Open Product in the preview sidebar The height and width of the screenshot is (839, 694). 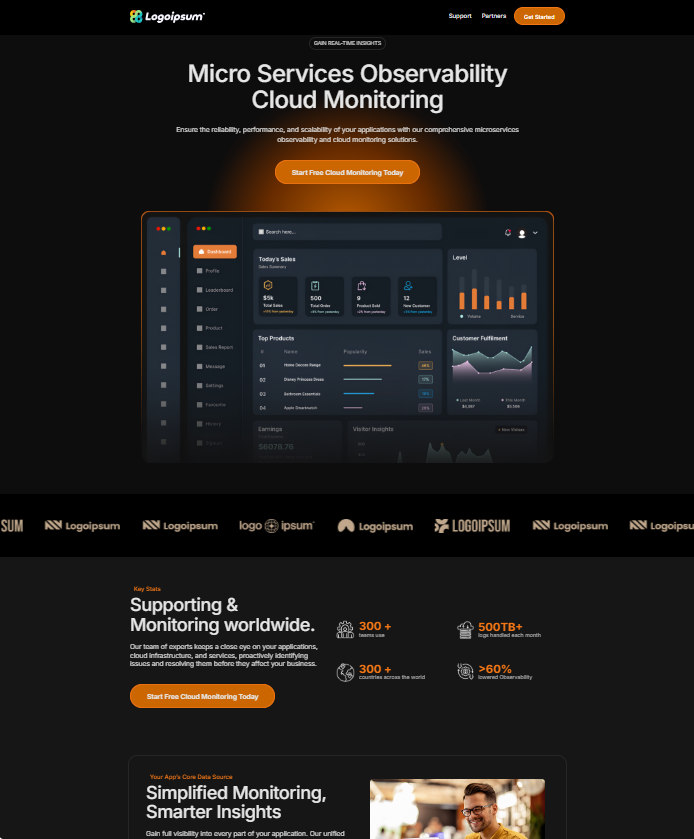click(x=209, y=328)
